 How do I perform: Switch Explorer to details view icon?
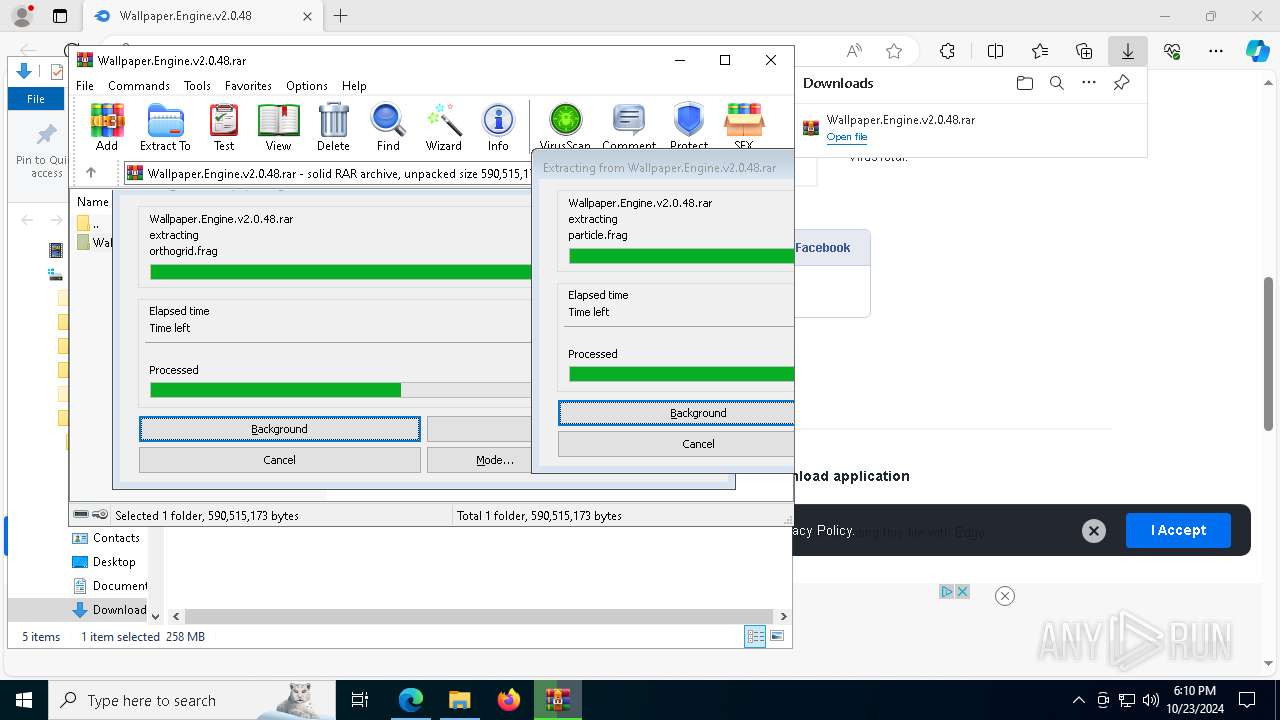pos(755,636)
